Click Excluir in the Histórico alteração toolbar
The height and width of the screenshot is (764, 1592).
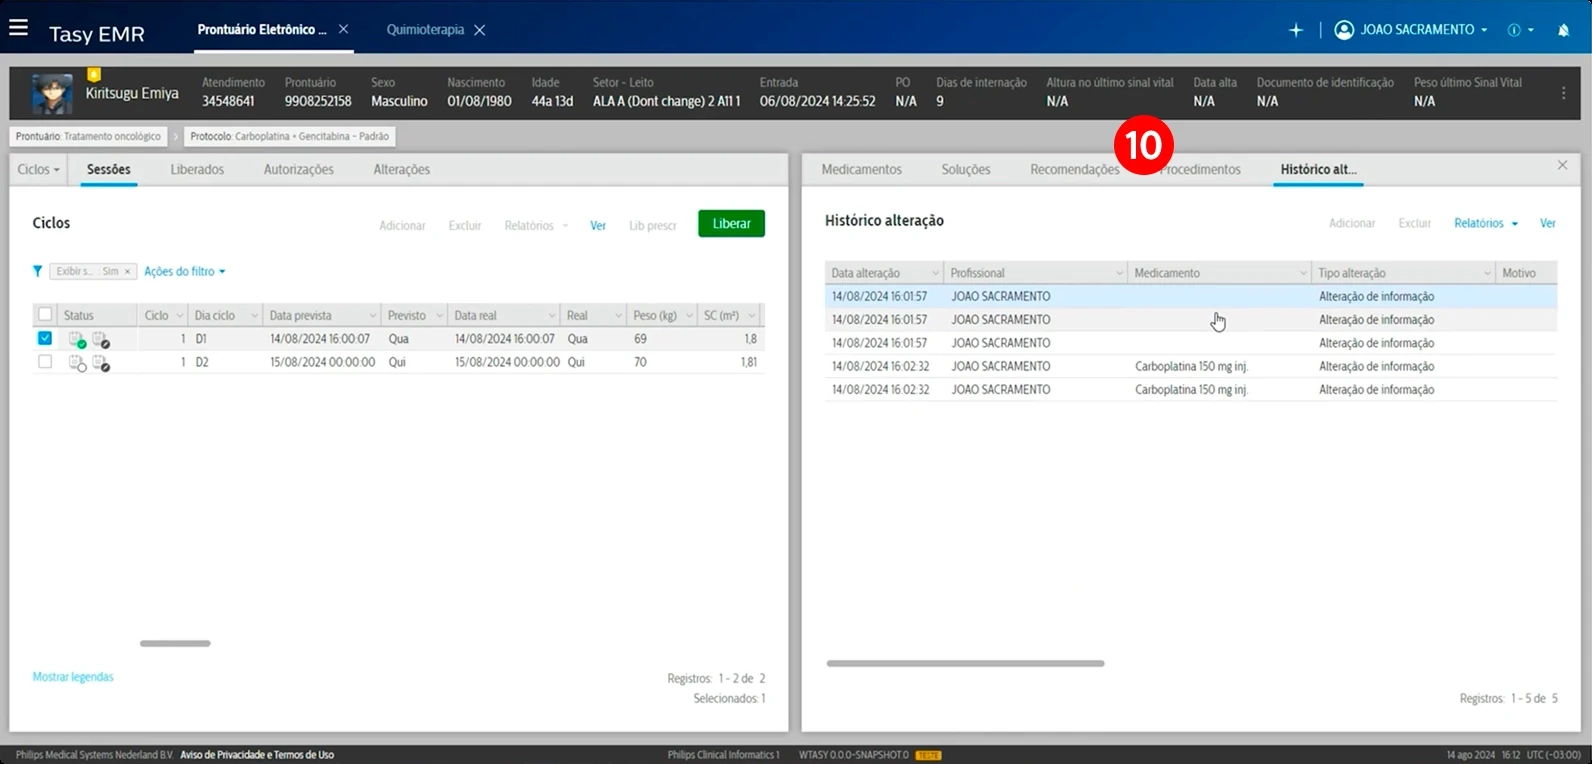coord(1414,223)
